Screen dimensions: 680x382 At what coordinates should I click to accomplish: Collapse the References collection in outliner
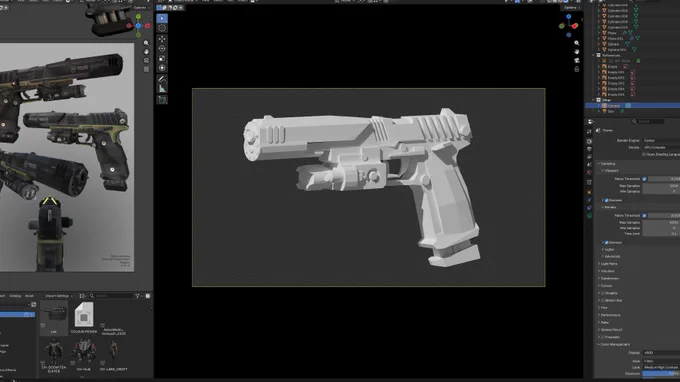594,56
